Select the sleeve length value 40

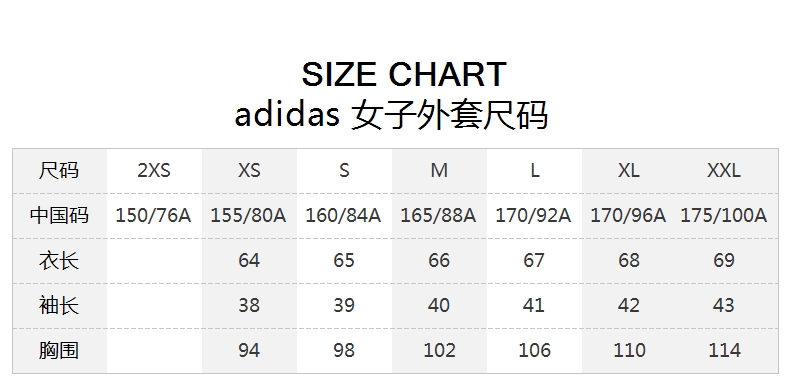point(439,305)
